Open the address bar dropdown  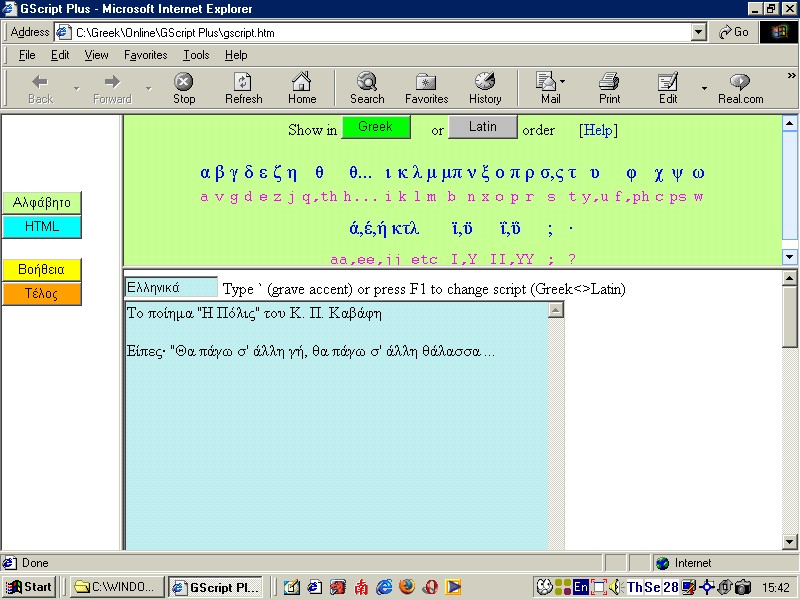(x=698, y=31)
